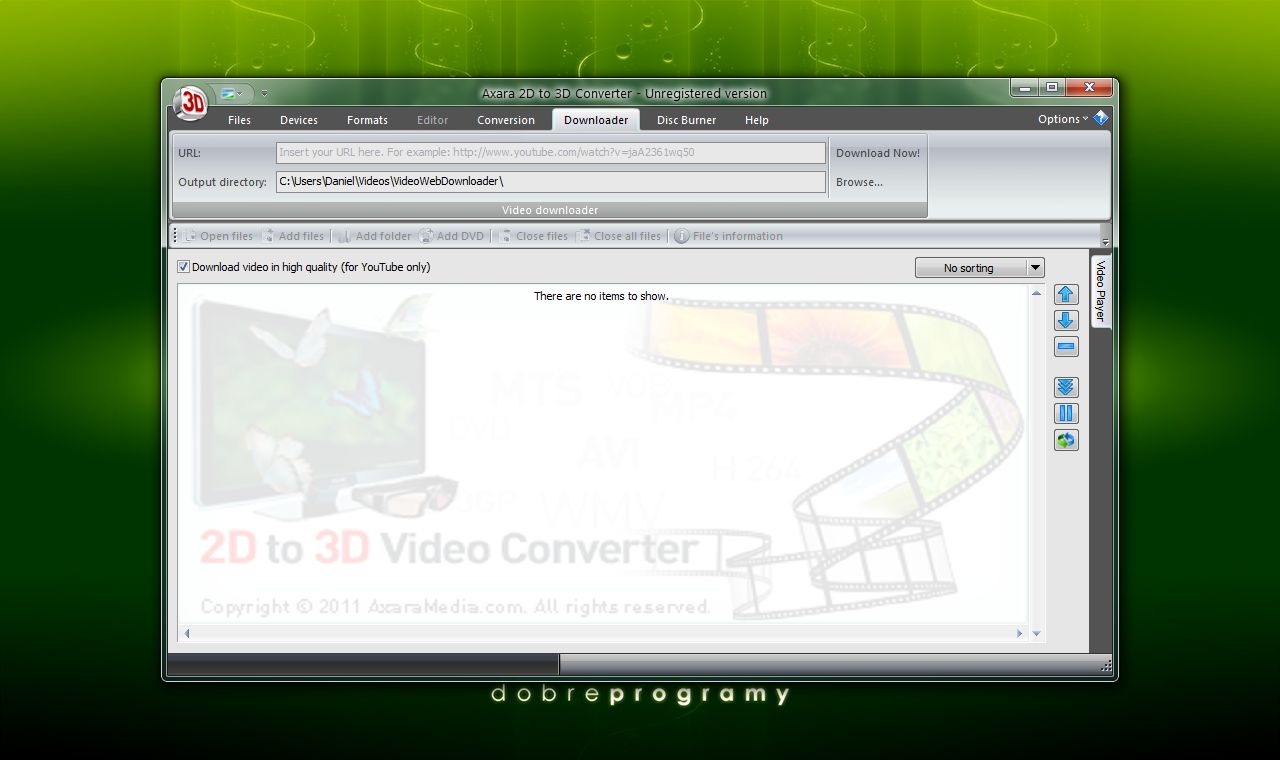
Task: Click the Open files toolbar item
Action: tap(218, 236)
